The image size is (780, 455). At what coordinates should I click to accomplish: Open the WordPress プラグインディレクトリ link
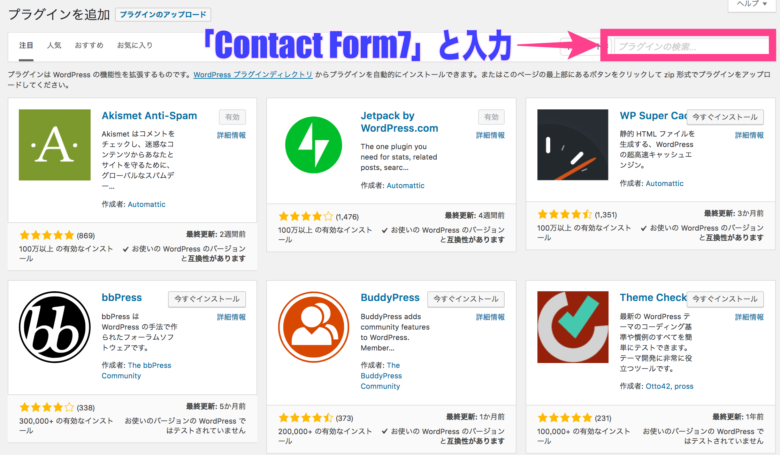click(x=253, y=75)
